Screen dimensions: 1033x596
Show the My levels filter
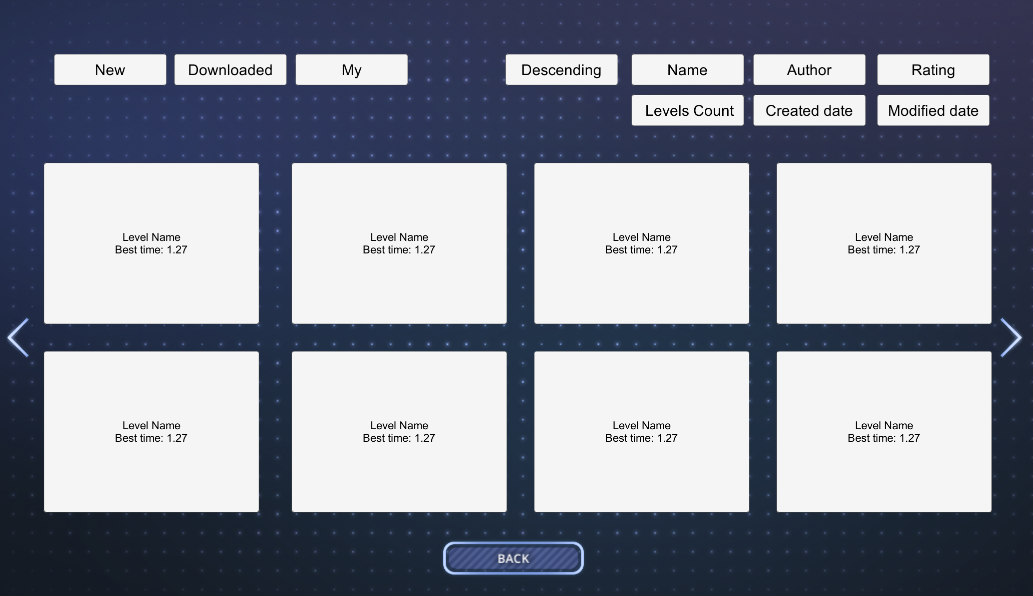[x=352, y=70]
